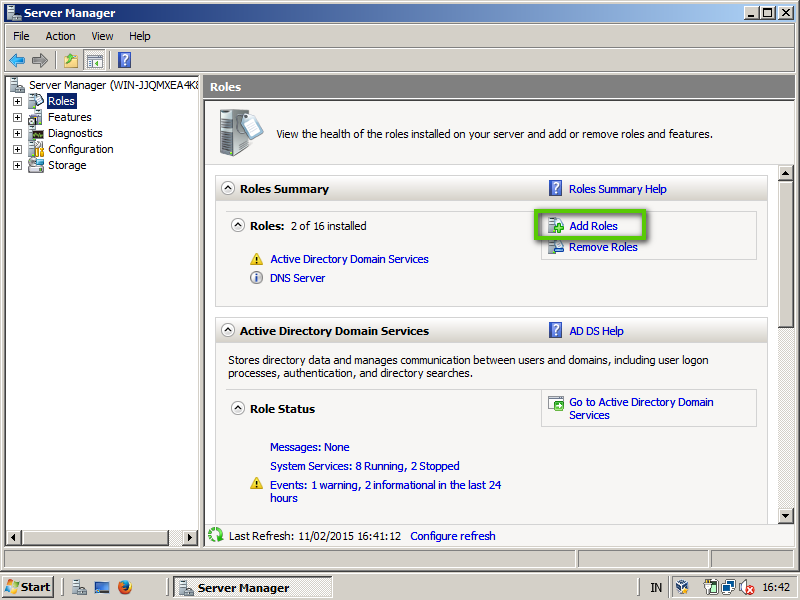Click the Forward arrow toolbar button
Viewport: 800px width, 600px height.
pos(40,60)
